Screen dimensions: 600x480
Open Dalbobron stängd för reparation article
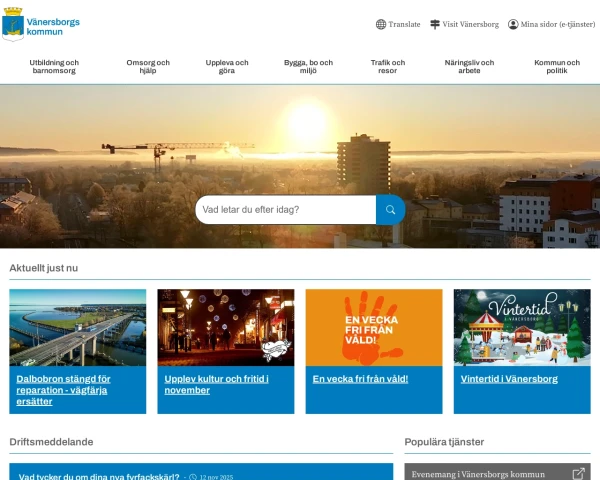coord(64,385)
